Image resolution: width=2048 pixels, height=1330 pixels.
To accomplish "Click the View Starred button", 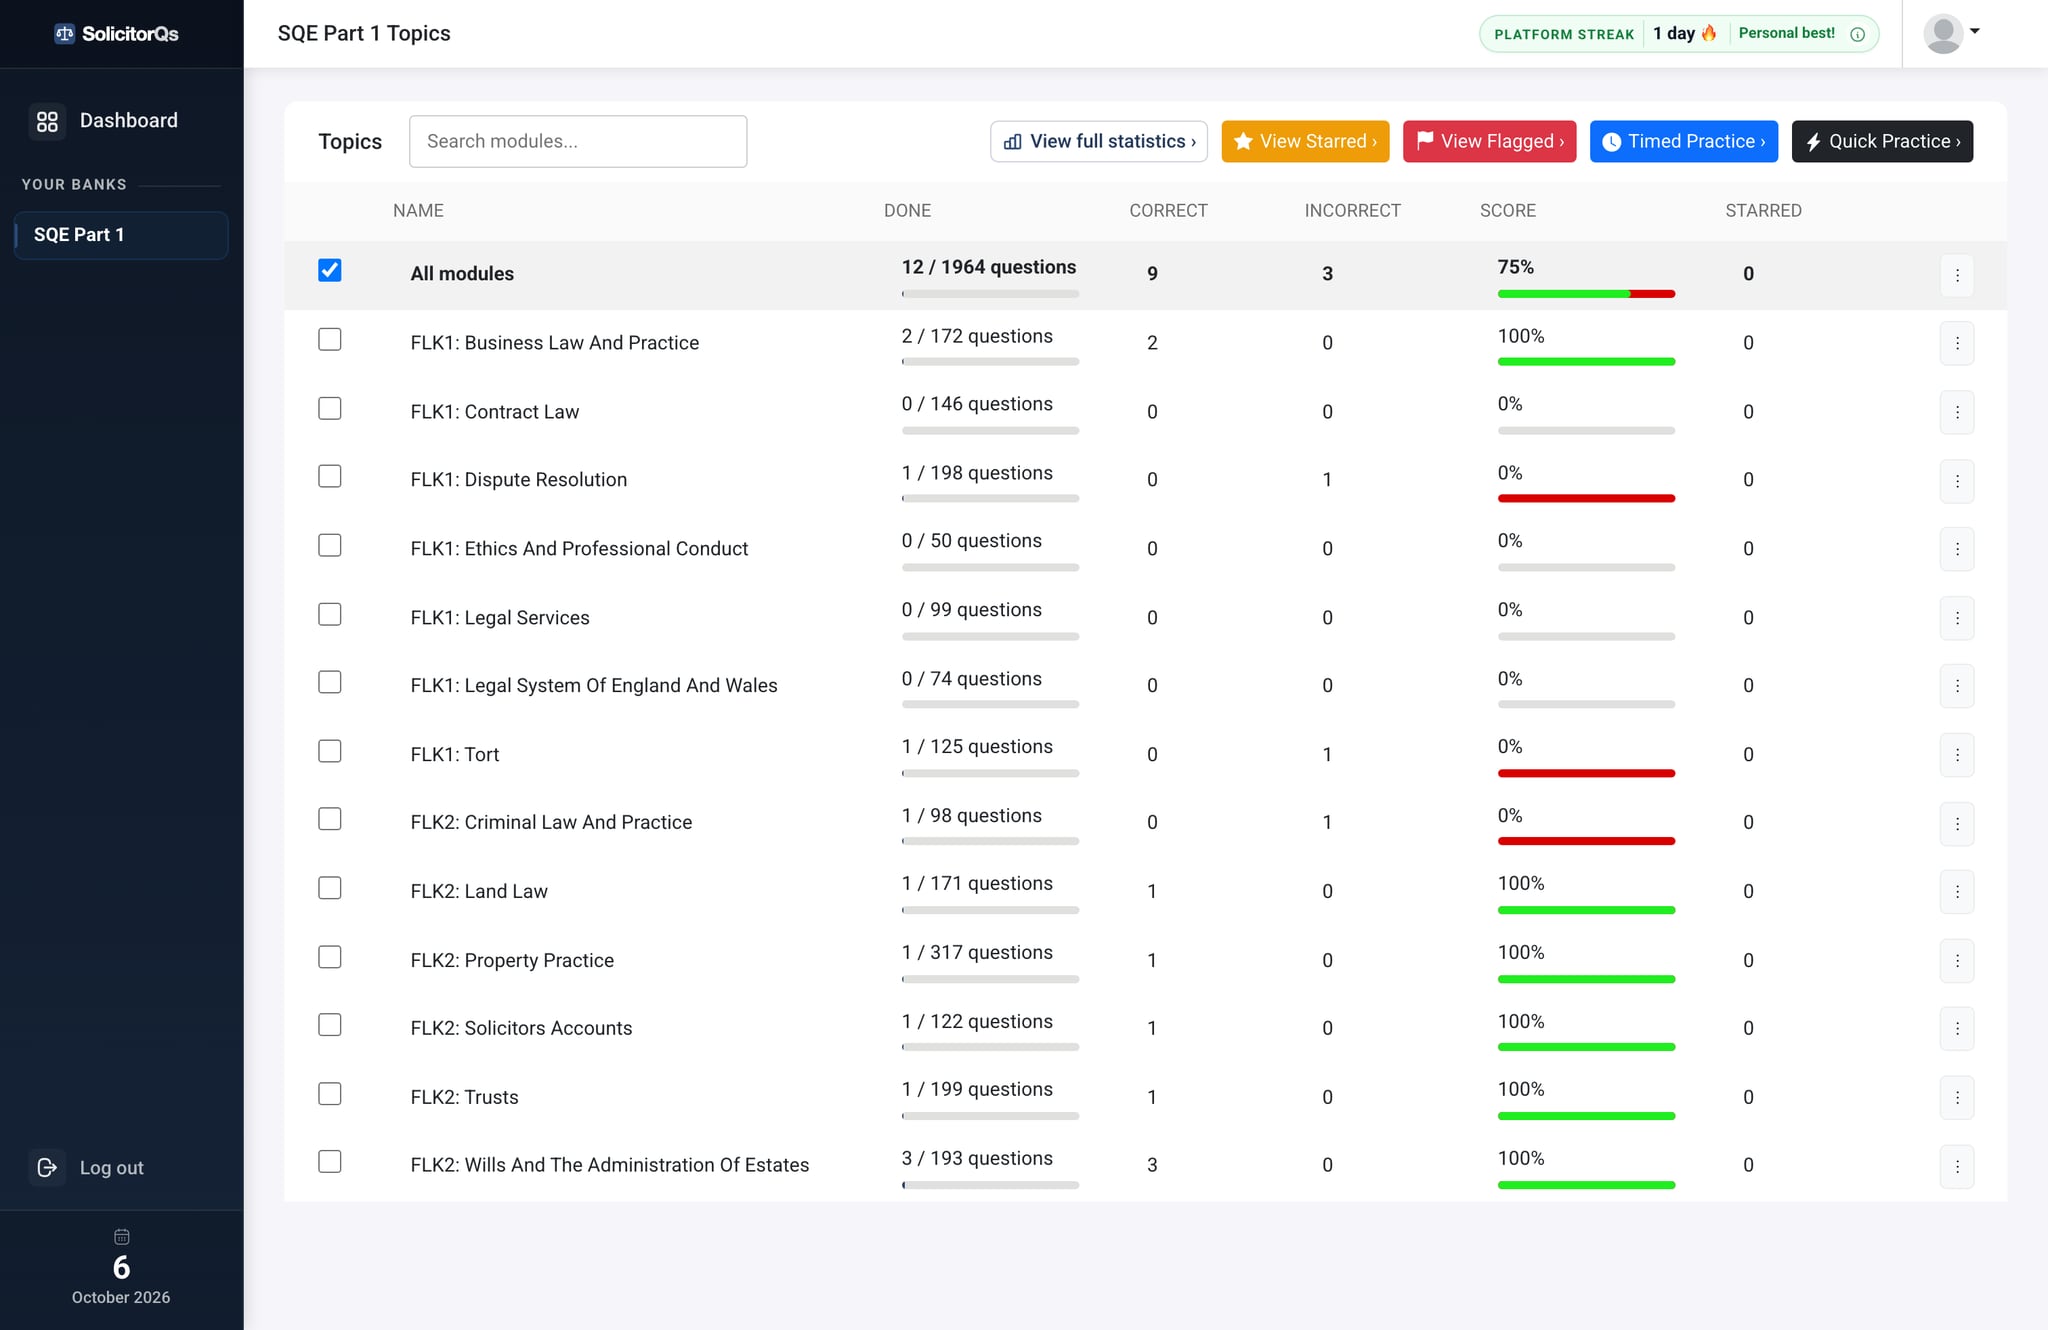I will pos(1305,142).
